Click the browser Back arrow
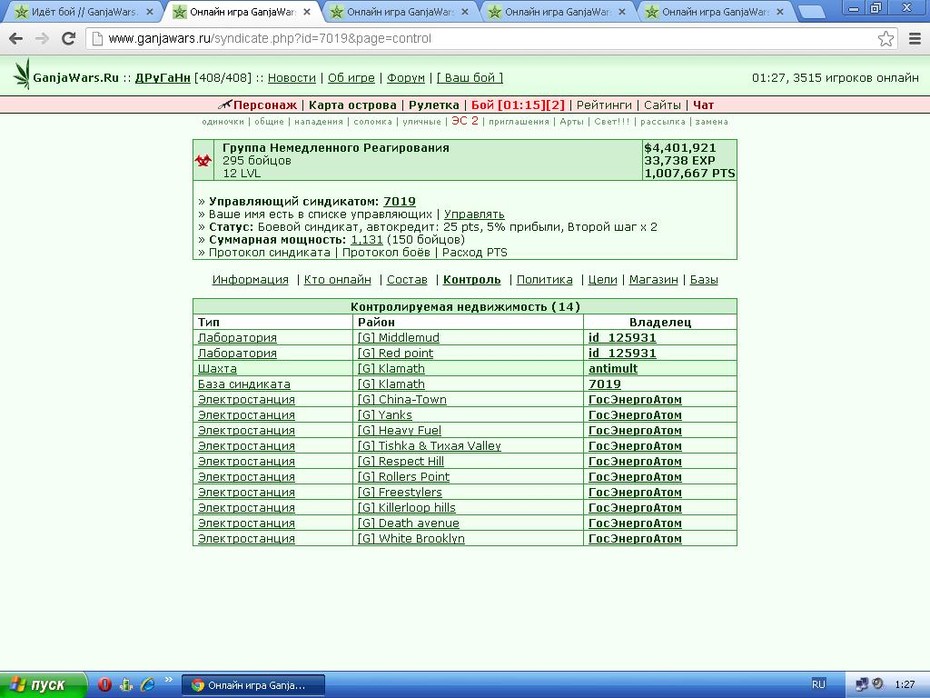 tap(16, 39)
